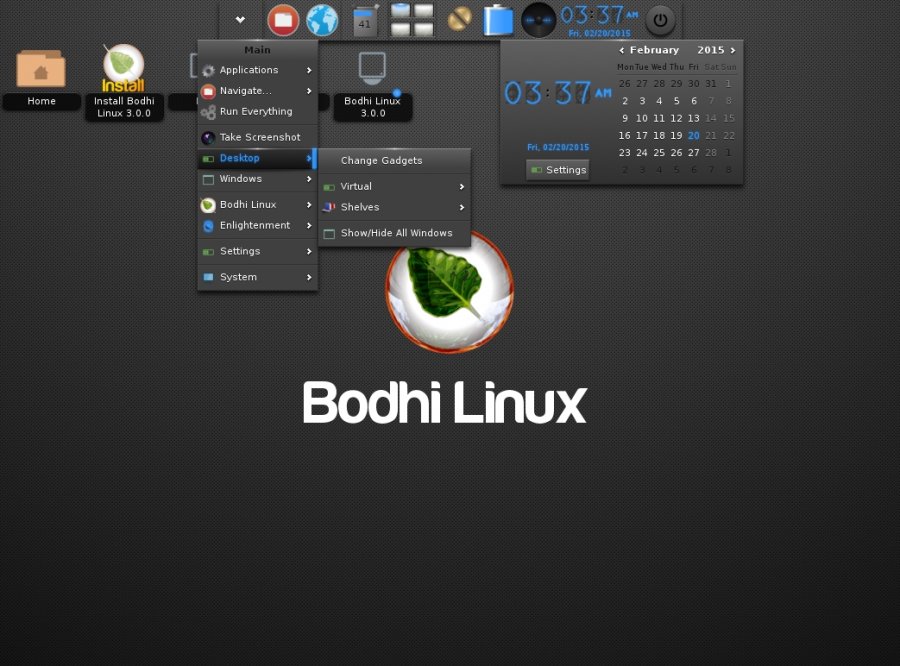
Task: Open the Home folder desktop icon
Action: [x=41, y=79]
